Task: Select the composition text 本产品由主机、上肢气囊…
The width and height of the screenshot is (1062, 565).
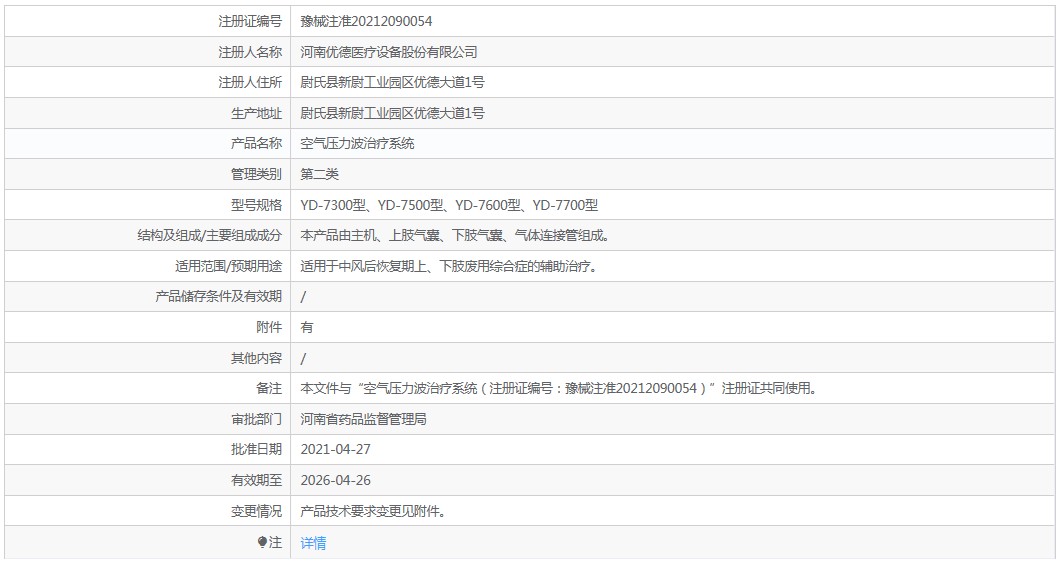Action: coord(455,235)
